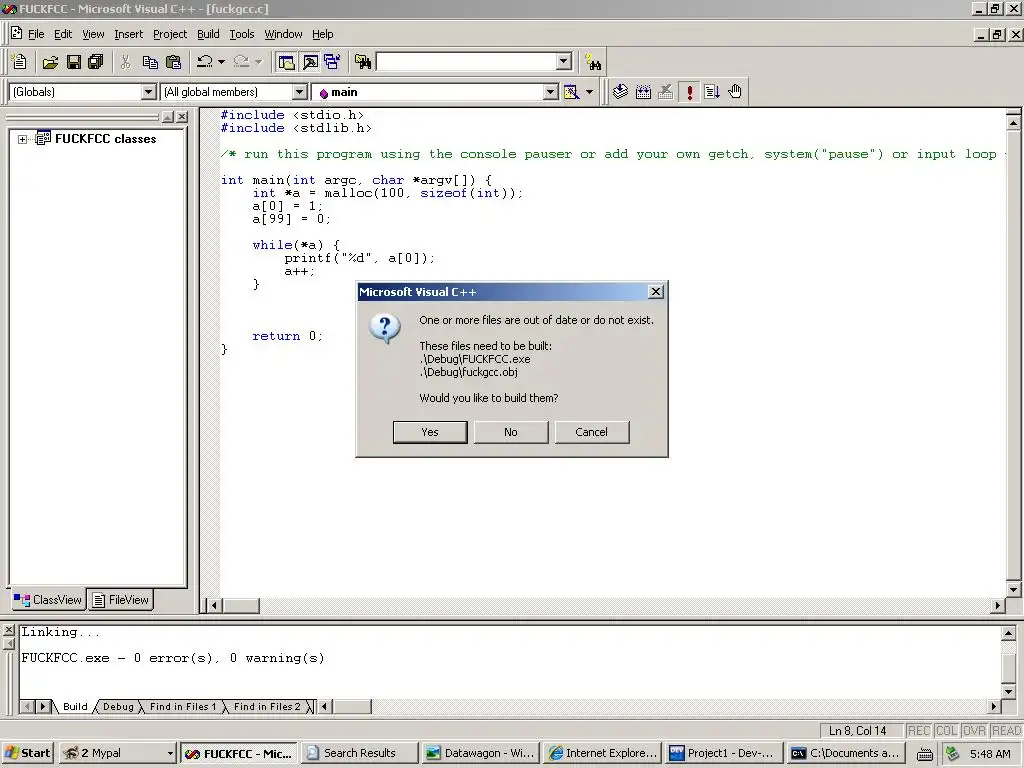Open the main function members dropdown
The image size is (1024, 768).
(551, 92)
